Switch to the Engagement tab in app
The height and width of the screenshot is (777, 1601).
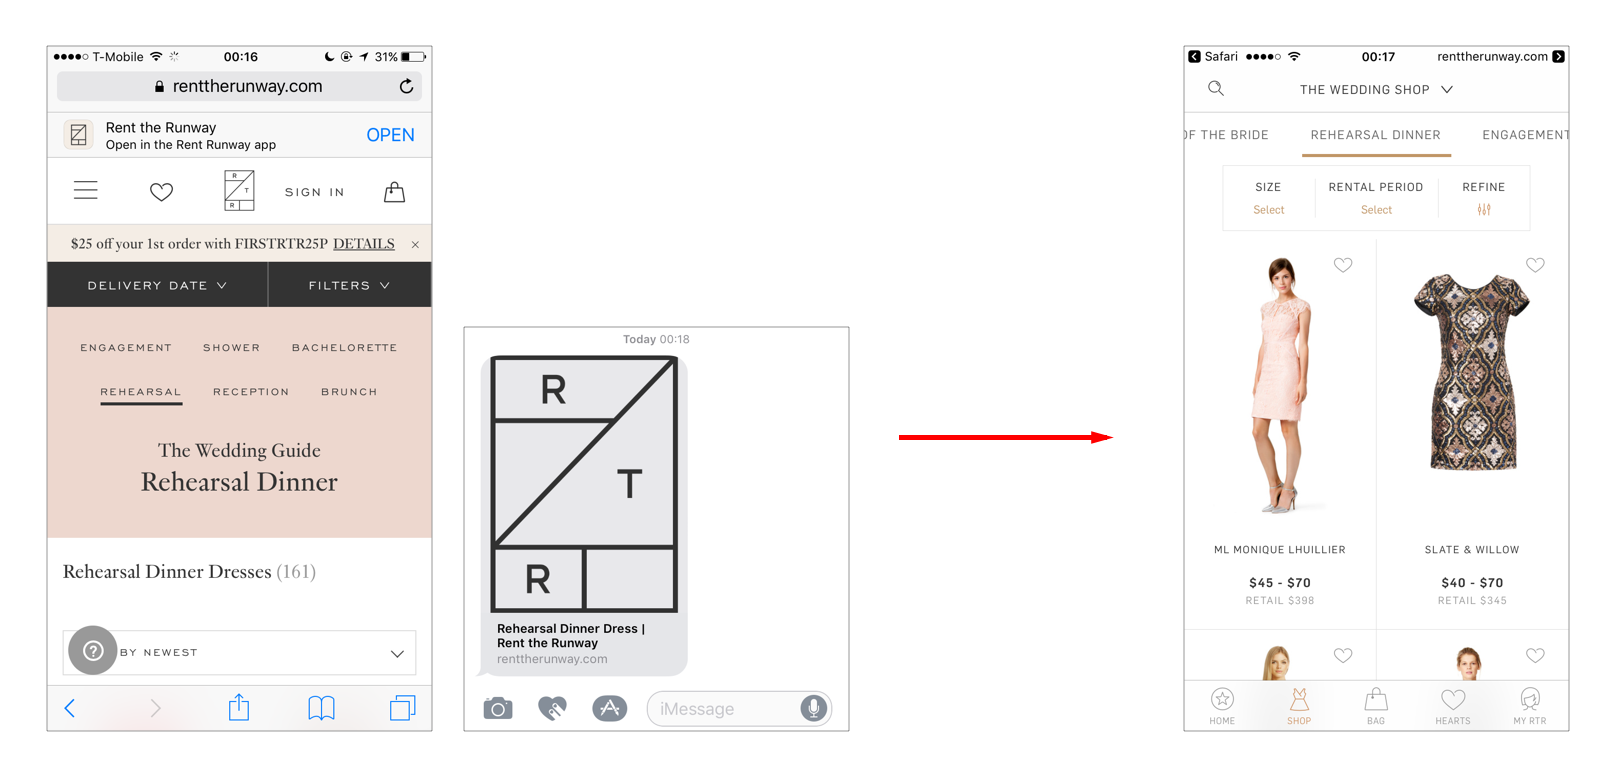[1524, 135]
